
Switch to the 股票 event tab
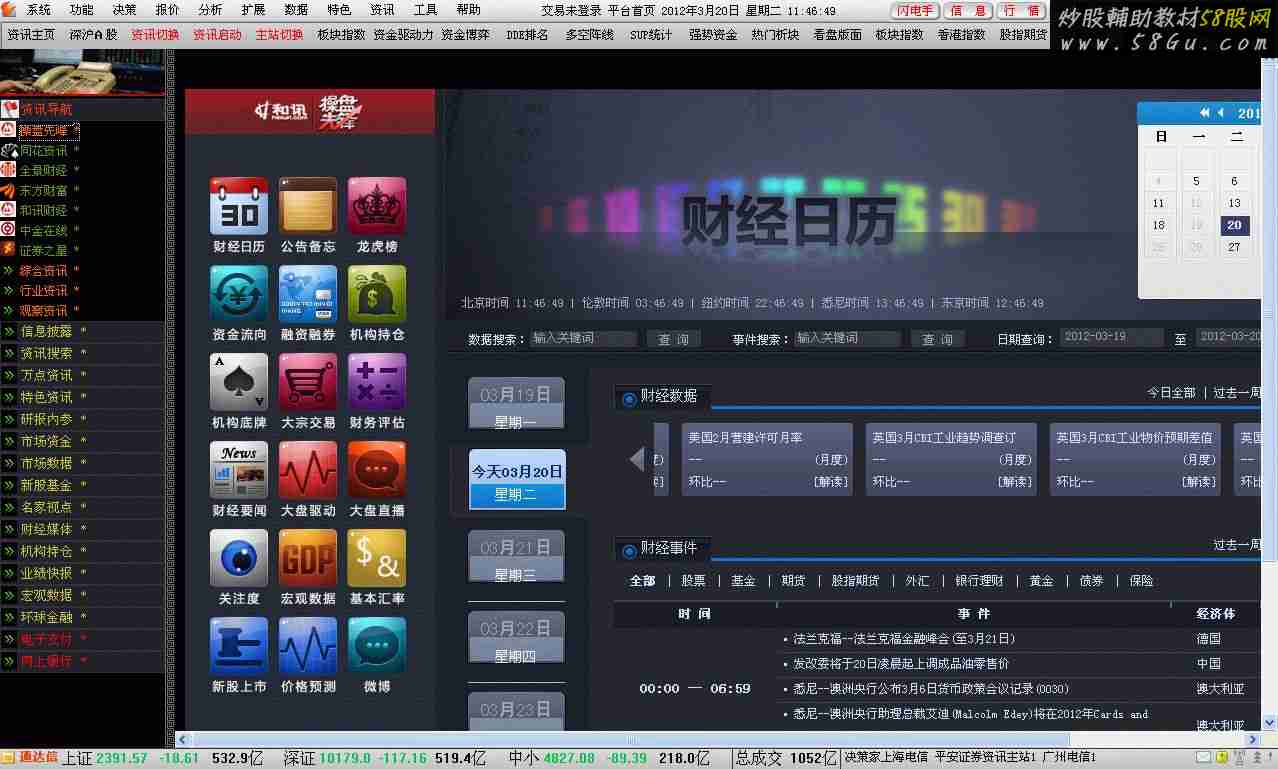click(x=693, y=581)
